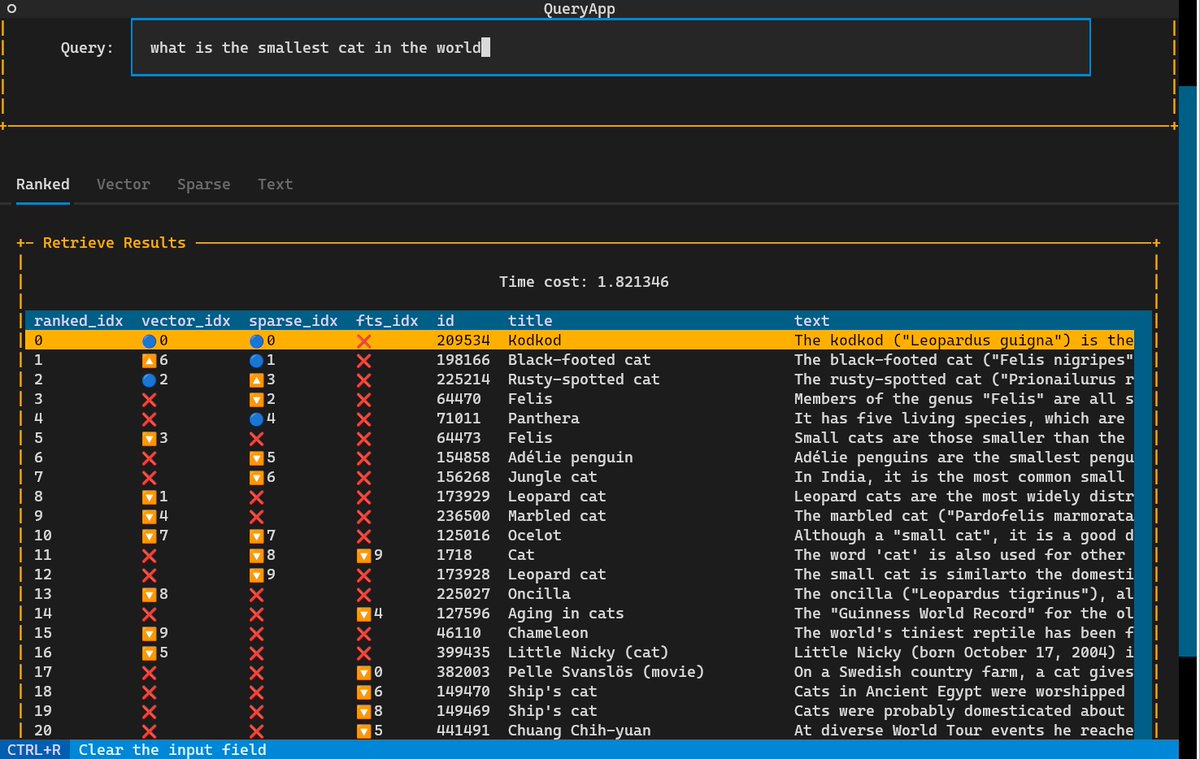Click the down-arrow vector_idx 3 in the Felis 64473 row
The image size is (1200, 759).
click(154, 438)
